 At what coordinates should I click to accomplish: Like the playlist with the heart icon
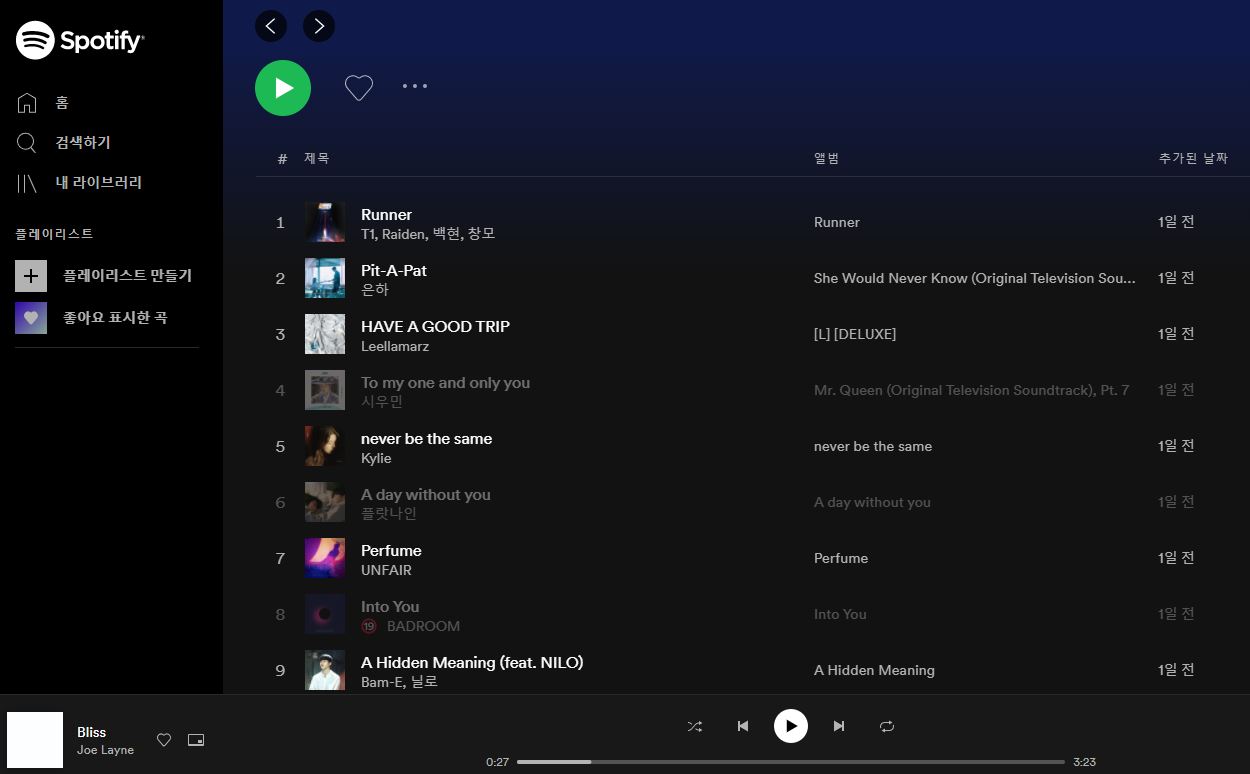(x=359, y=88)
